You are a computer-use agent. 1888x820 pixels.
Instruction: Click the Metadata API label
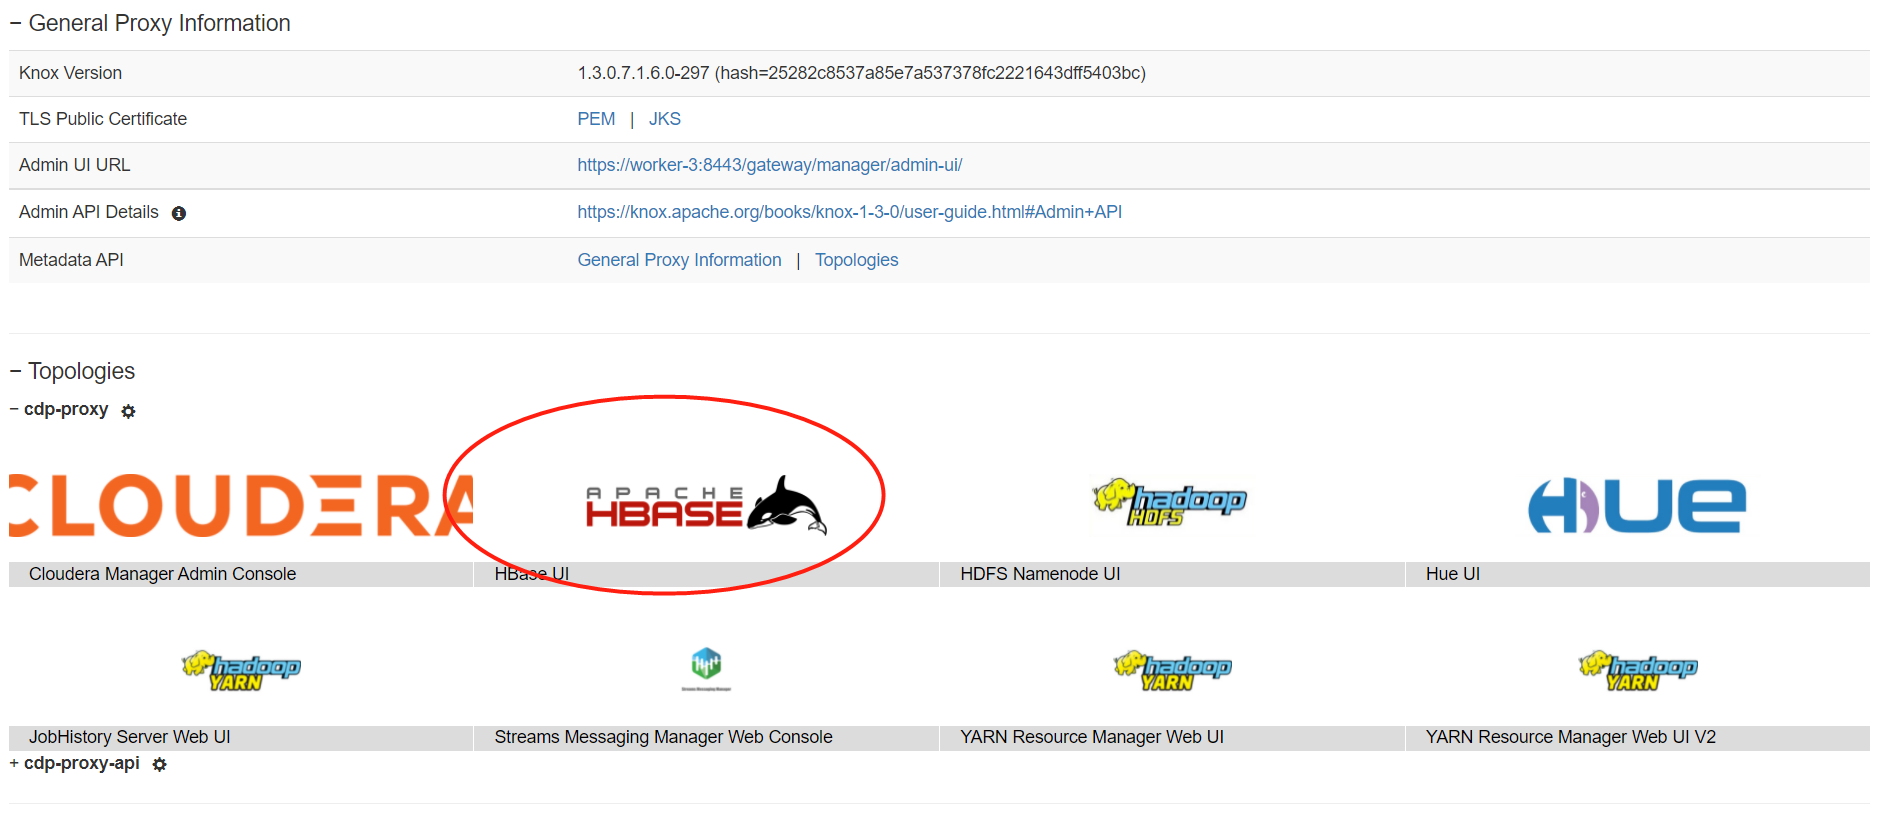pyautogui.click(x=71, y=260)
